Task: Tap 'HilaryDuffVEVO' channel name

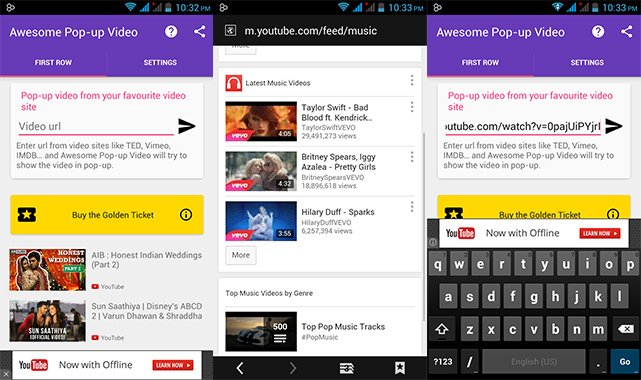Action: tap(326, 222)
